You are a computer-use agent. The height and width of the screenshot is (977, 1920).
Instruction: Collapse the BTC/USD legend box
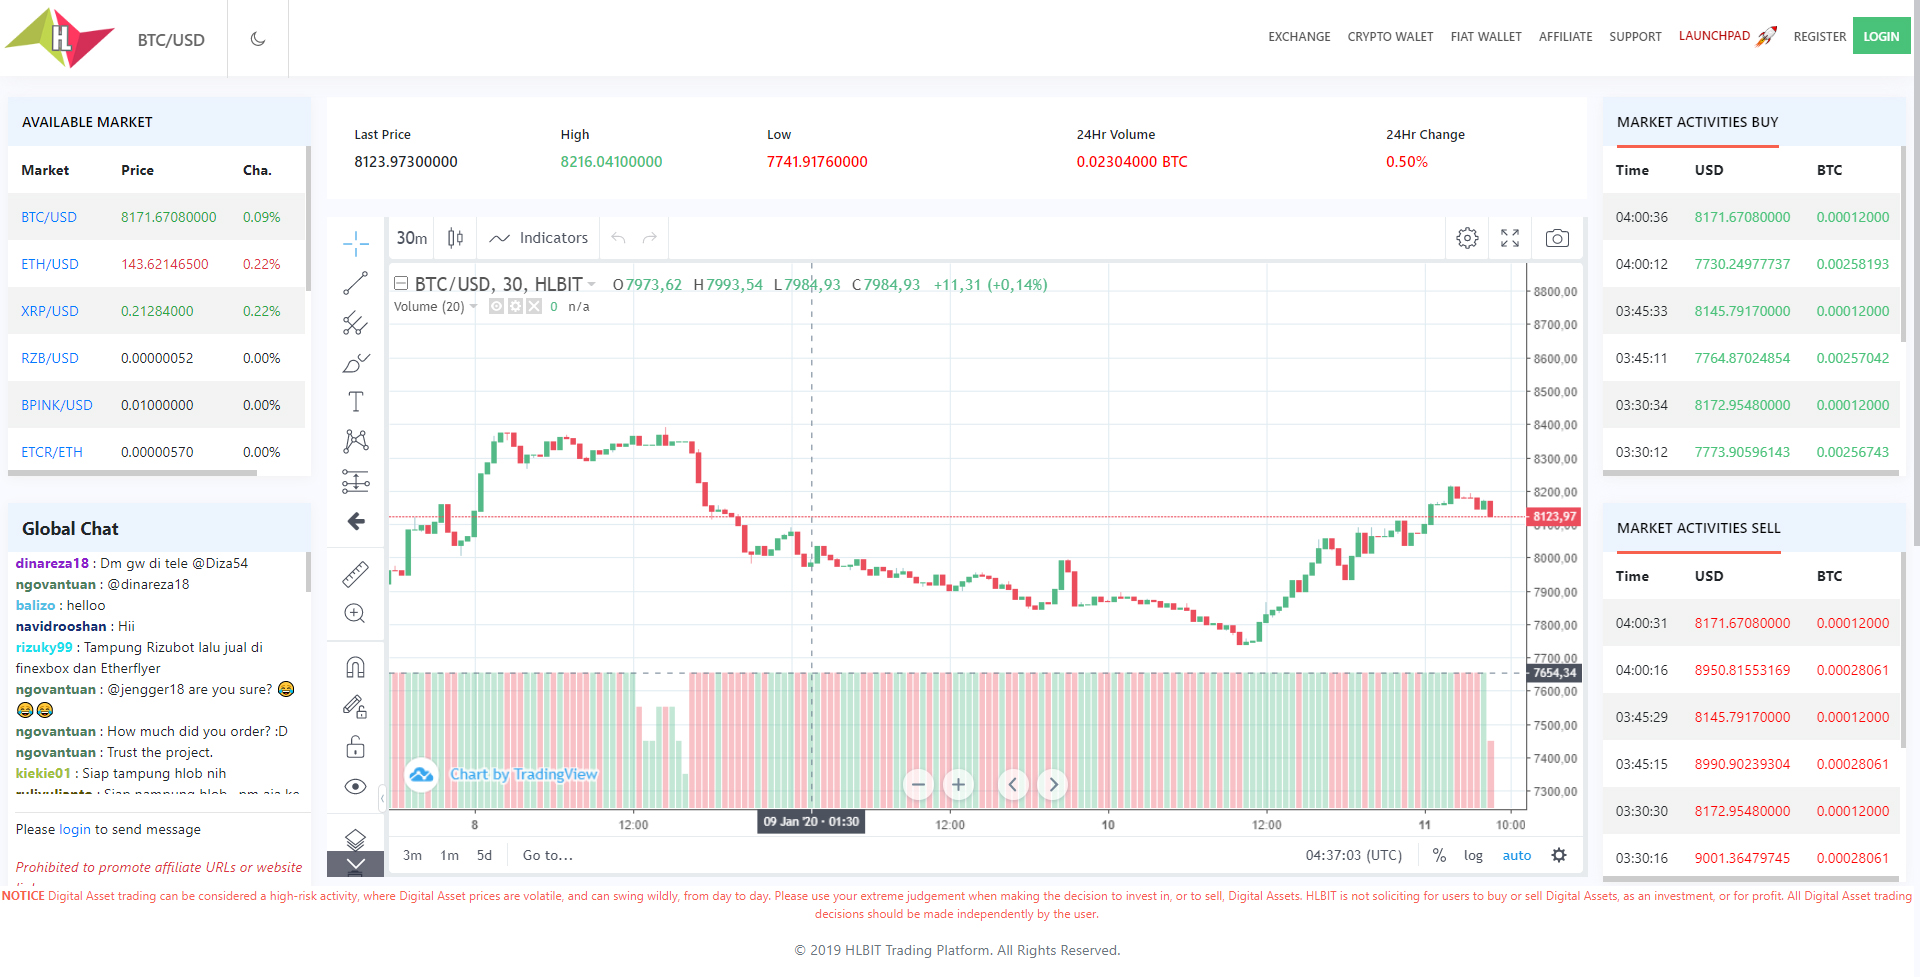tap(401, 284)
